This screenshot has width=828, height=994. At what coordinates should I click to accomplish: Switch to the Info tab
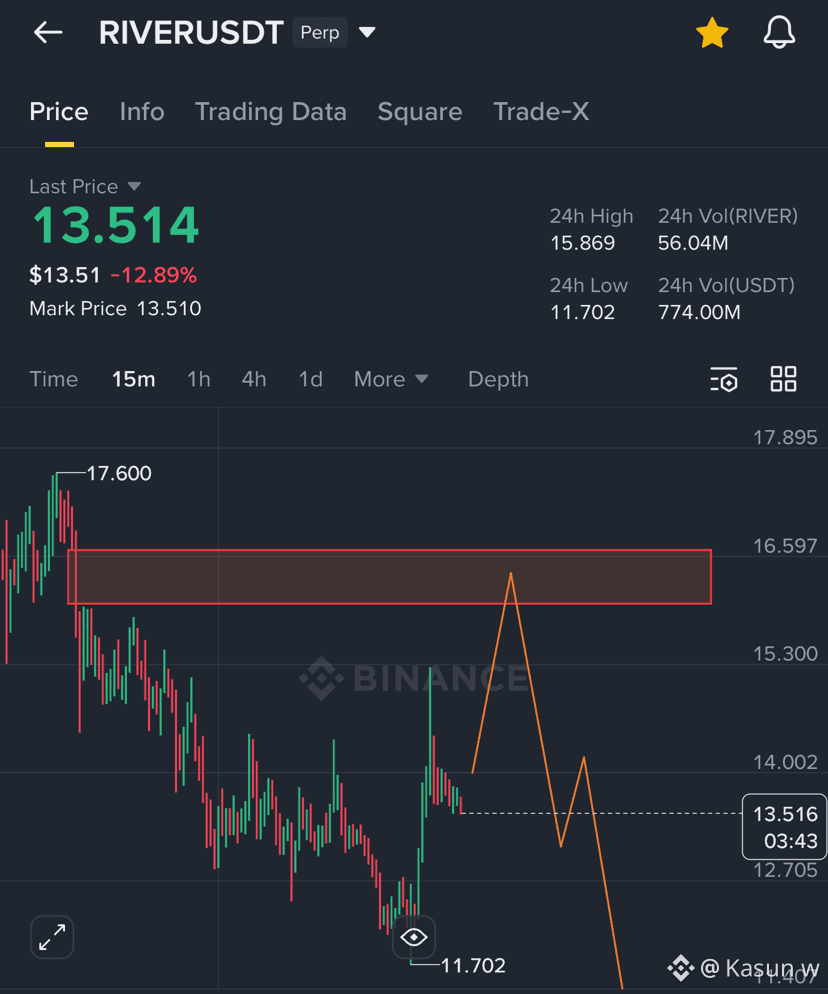[142, 112]
